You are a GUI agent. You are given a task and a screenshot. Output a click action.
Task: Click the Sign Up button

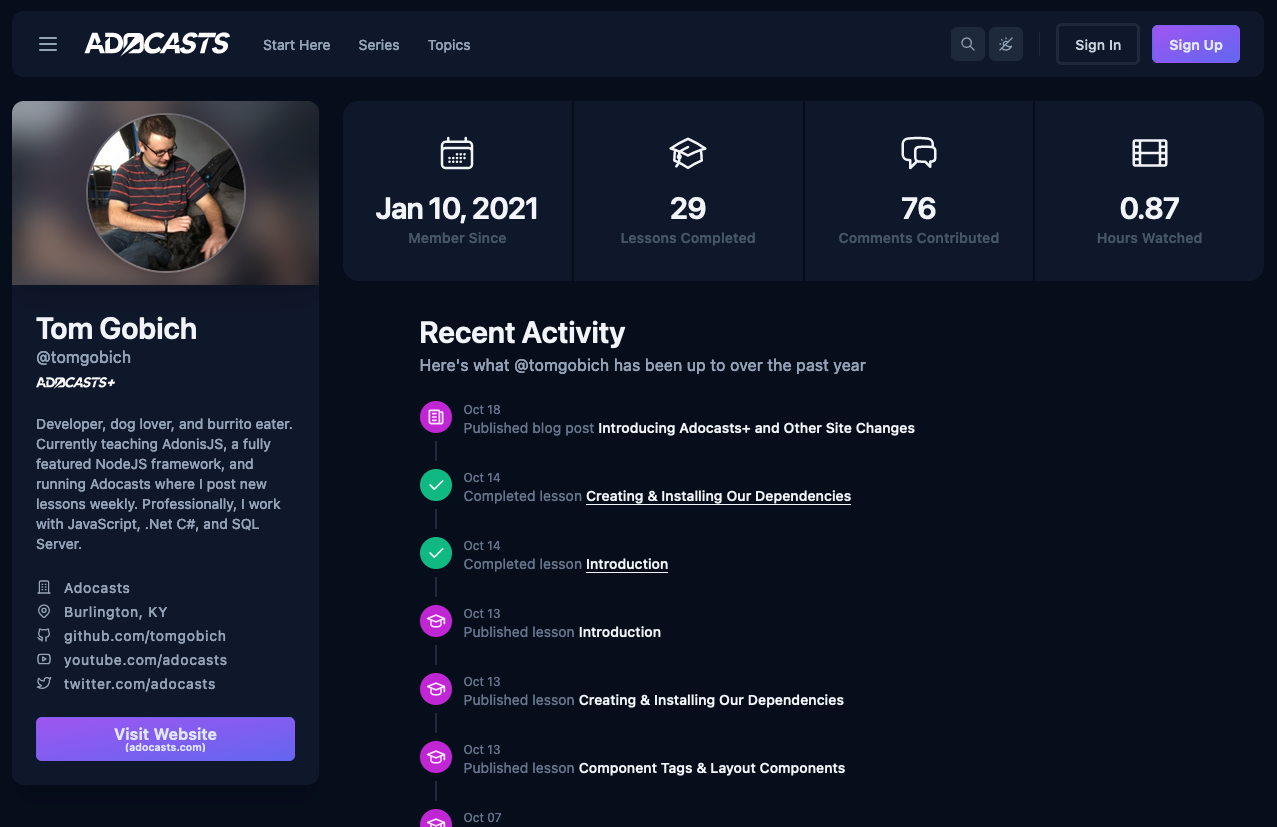(x=1196, y=44)
